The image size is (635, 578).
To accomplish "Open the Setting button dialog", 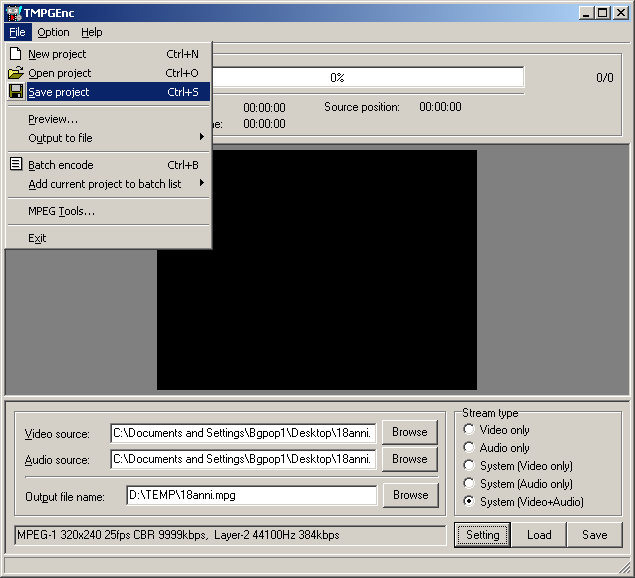I will [482, 535].
